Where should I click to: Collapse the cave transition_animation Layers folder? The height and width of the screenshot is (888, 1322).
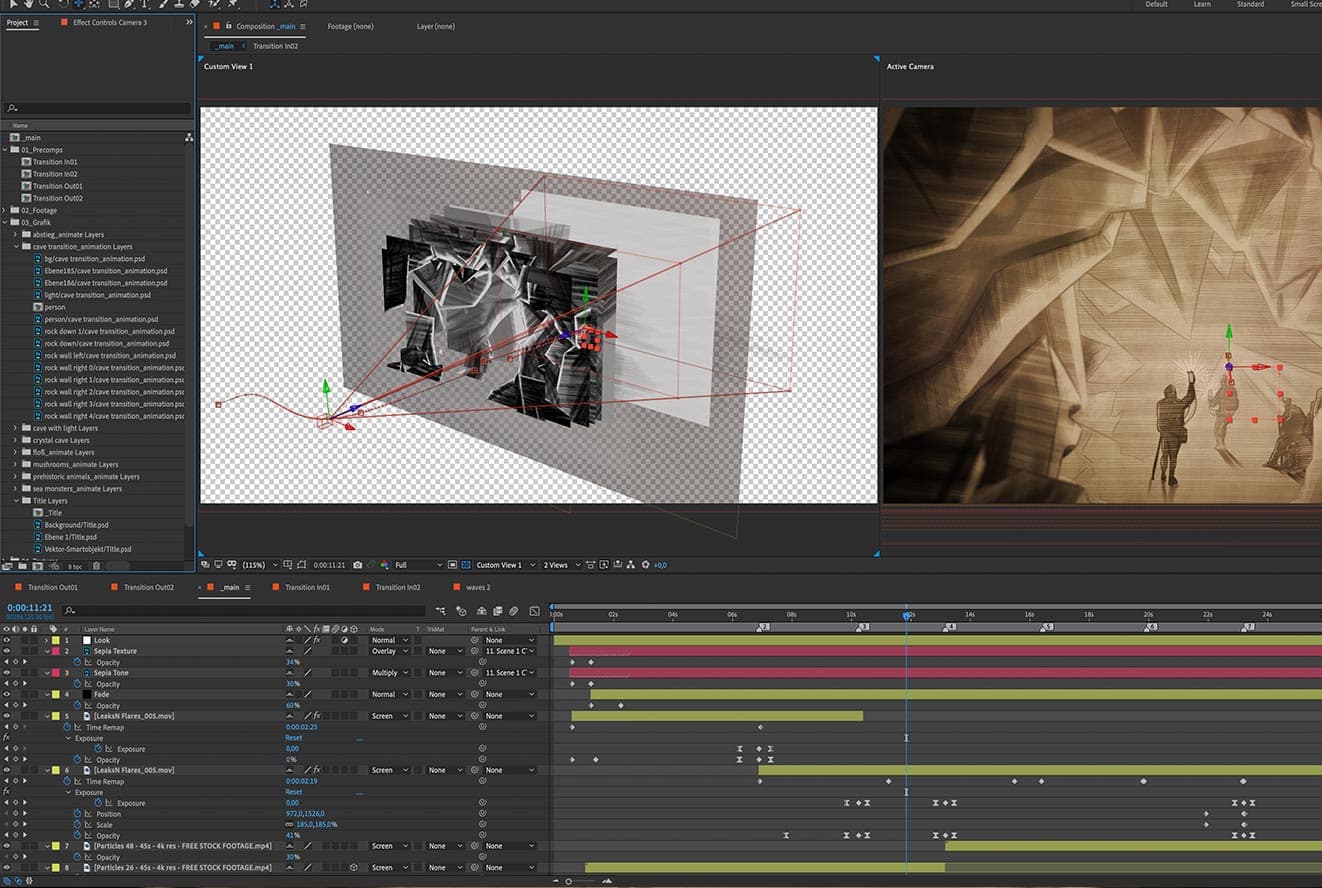click(x=15, y=246)
